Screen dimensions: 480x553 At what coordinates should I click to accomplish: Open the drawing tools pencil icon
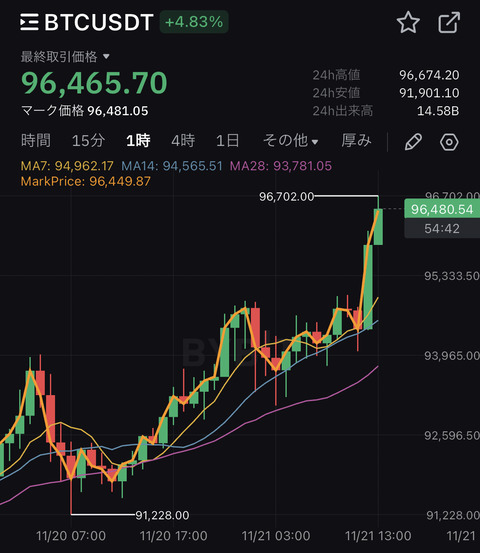(413, 142)
